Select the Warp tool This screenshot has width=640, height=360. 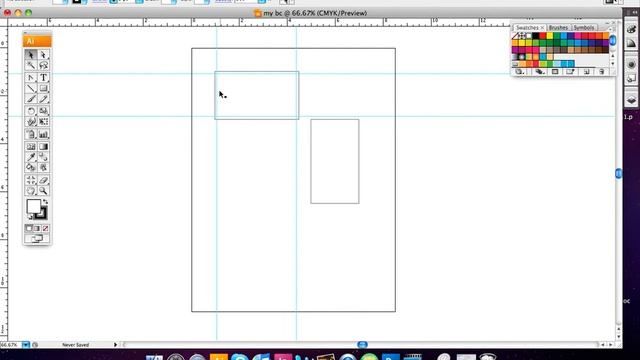[31, 122]
